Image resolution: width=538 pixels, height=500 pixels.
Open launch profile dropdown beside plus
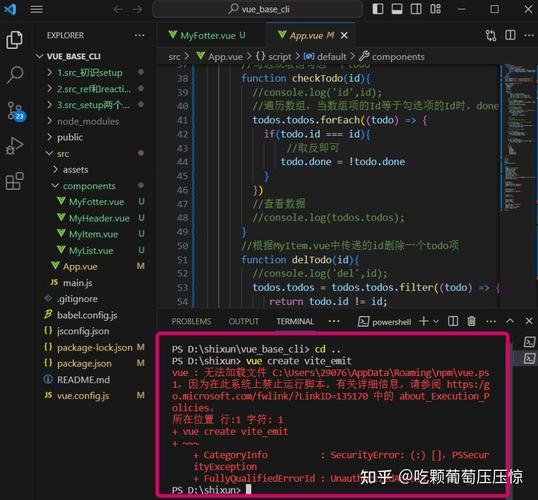point(436,322)
